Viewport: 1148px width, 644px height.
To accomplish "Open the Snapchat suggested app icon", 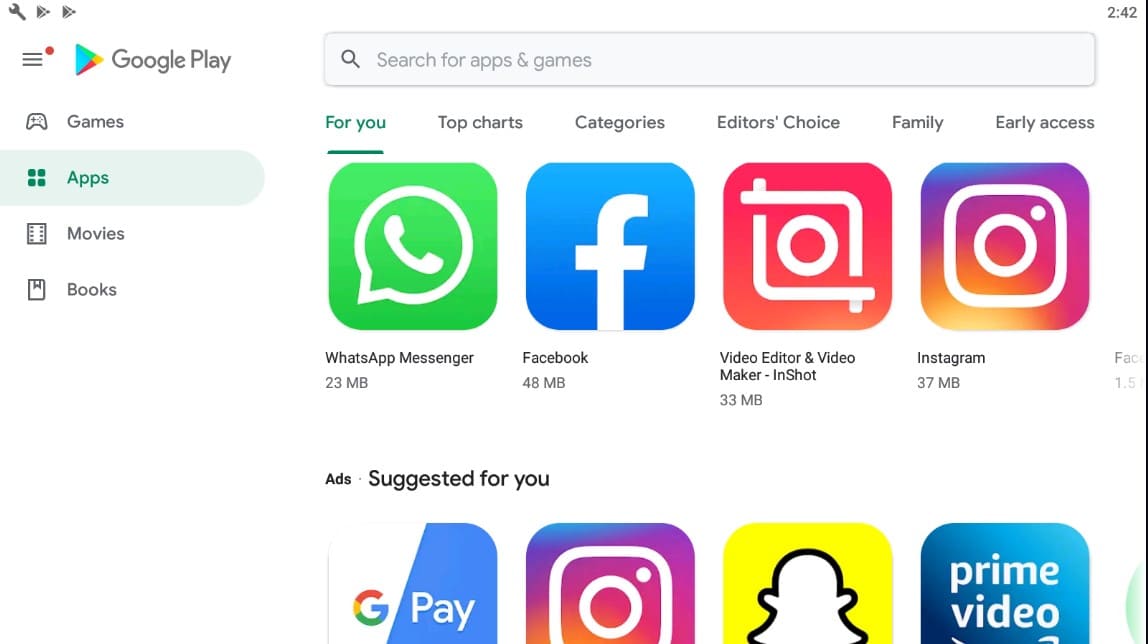I will 808,583.
